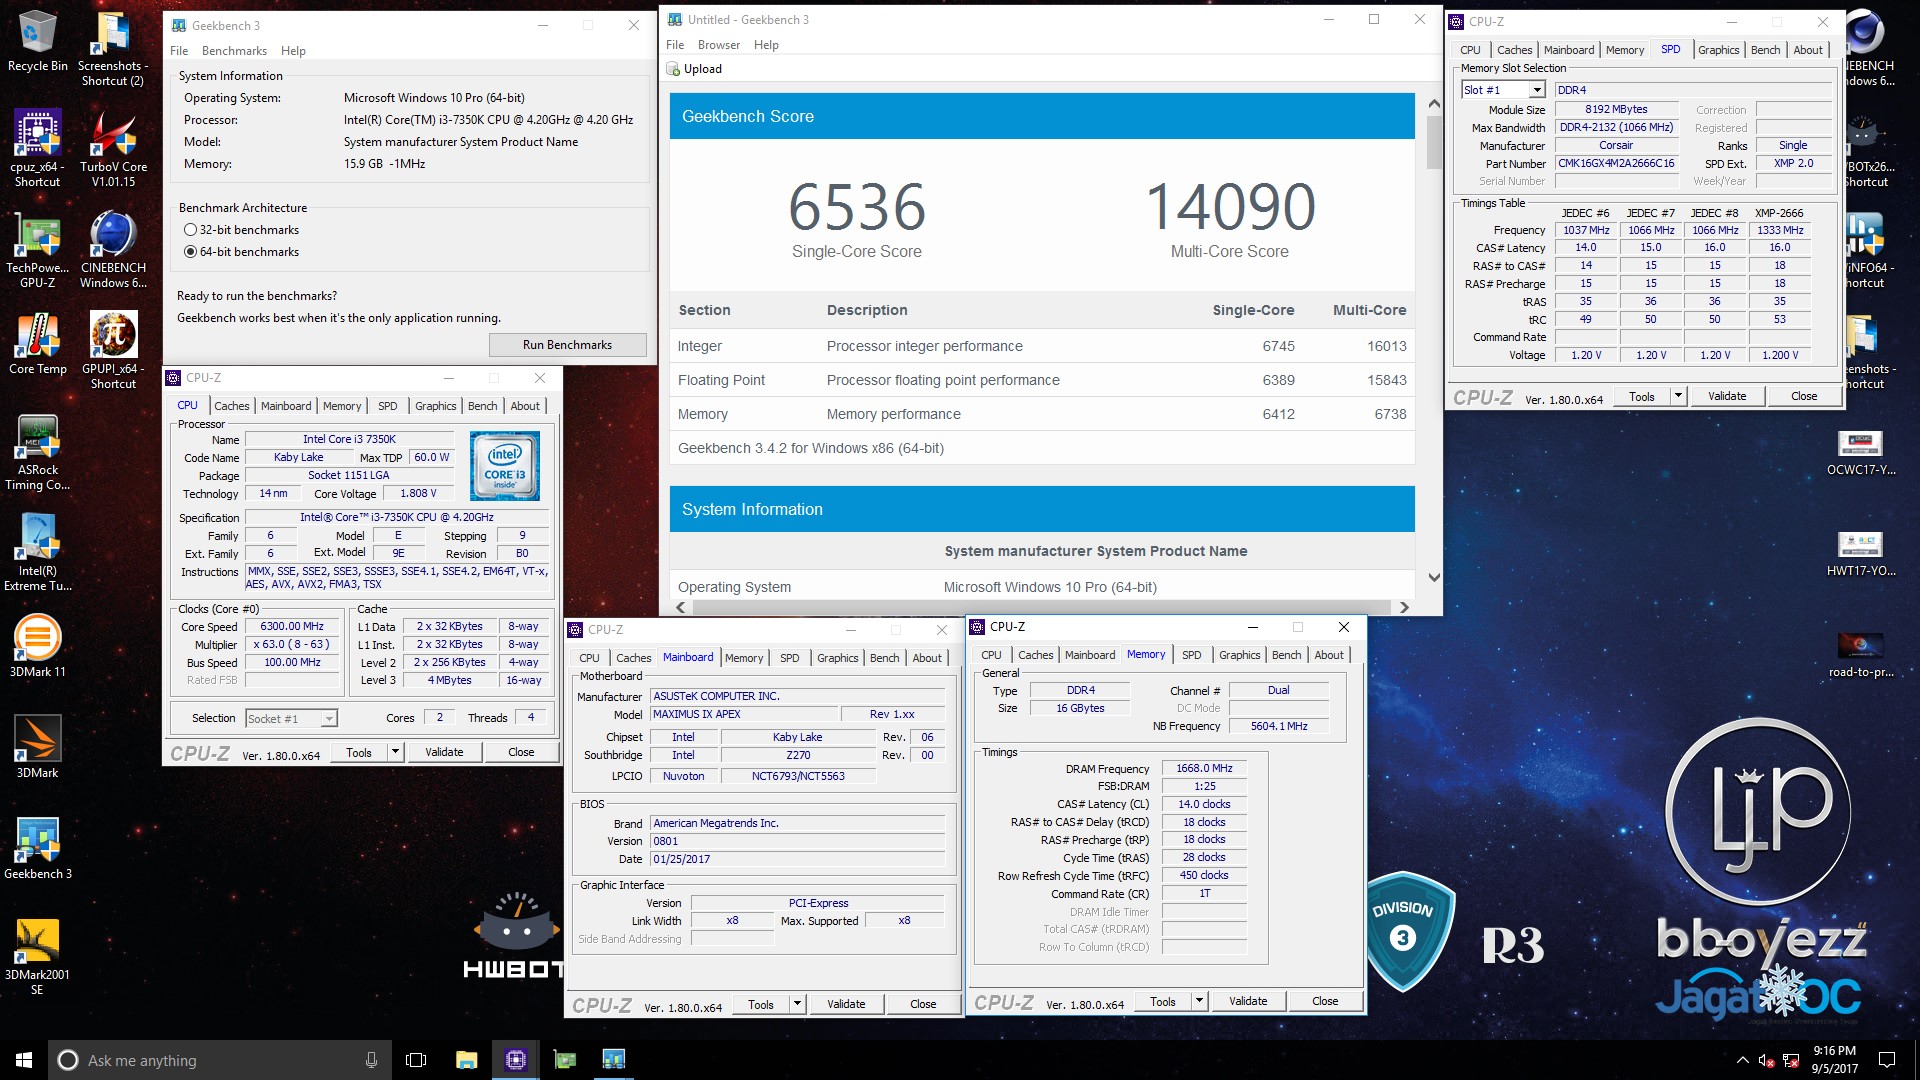Image resolution: width=1920 pixels, height=1080 pixels.
Task: Click Close in CPU-Z Mainboard window
Action: (x=922, y=1004)
